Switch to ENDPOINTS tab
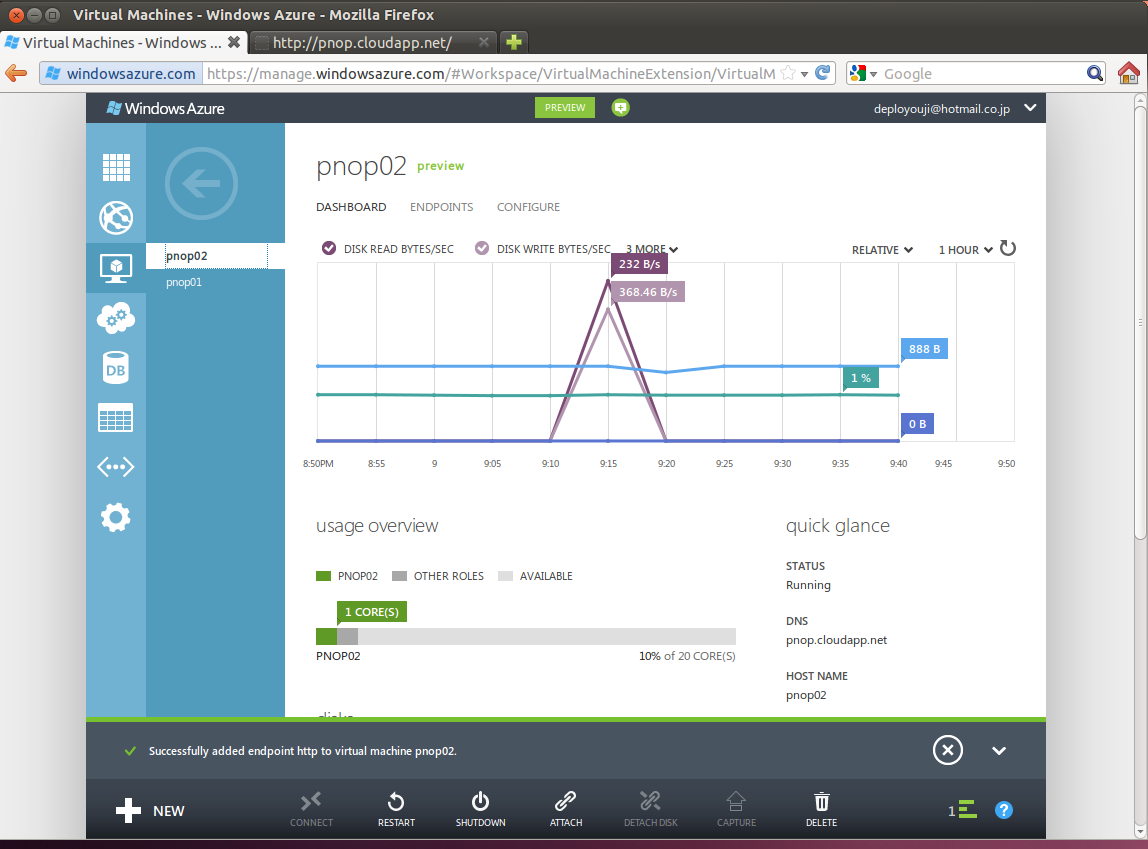This screenshot has height=849, width=1148. pyautogui.click(x=441, y=207)
